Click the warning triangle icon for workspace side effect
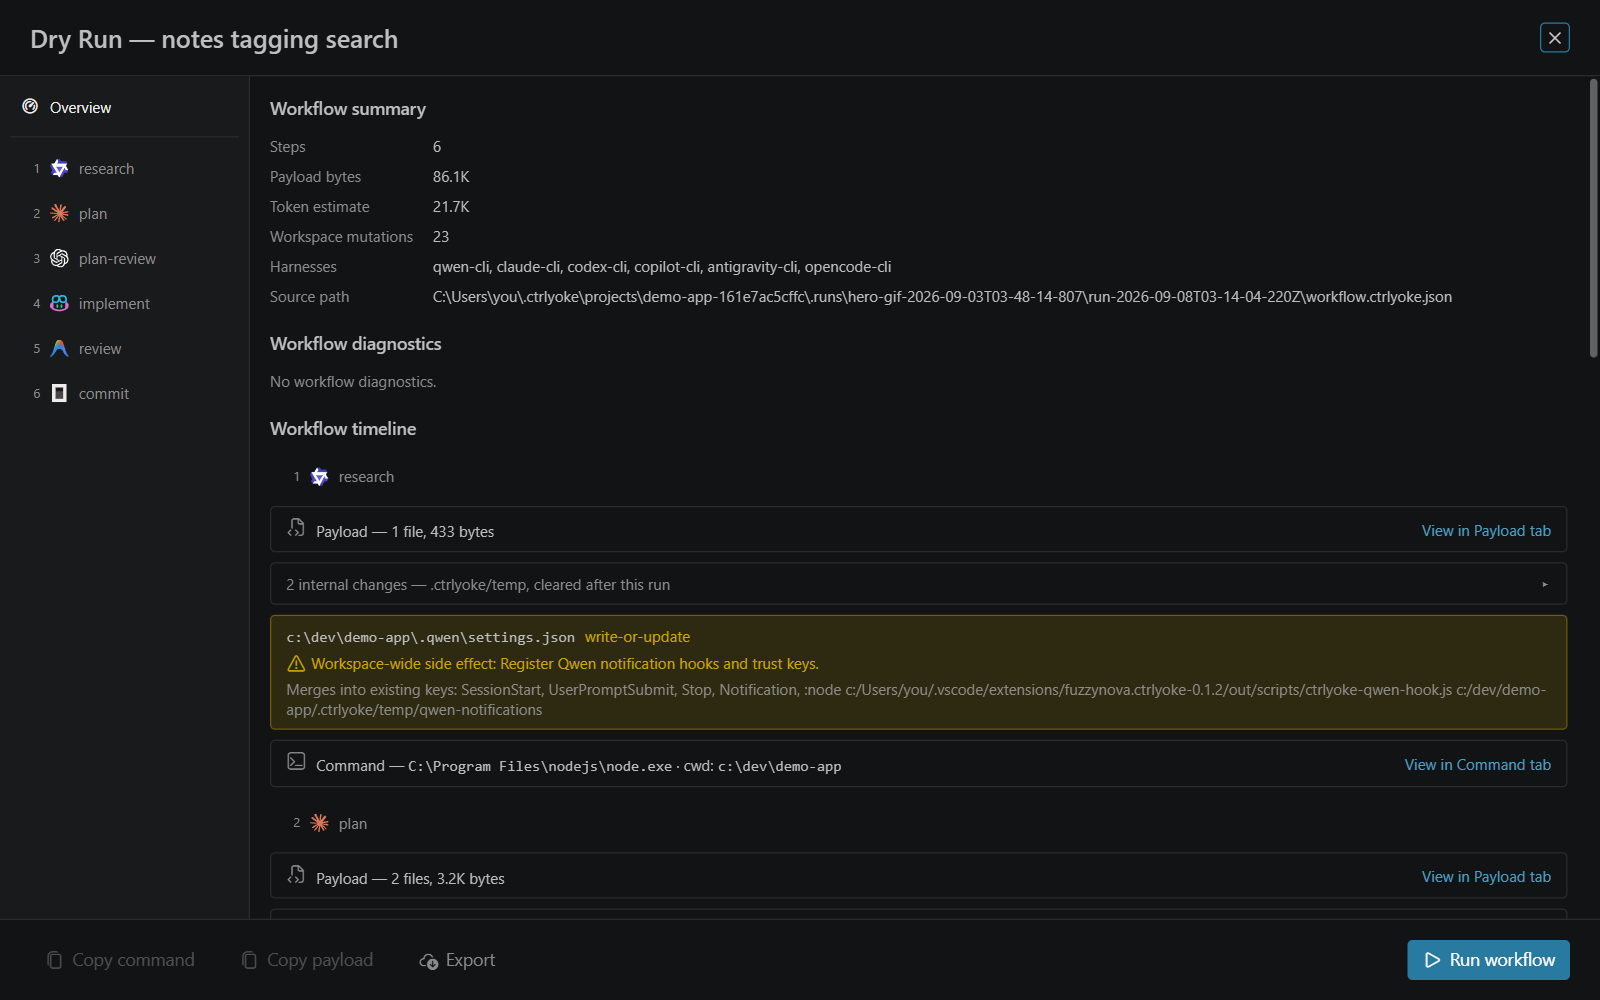This screenshot has height=1000, width=1600. point(296,664)
